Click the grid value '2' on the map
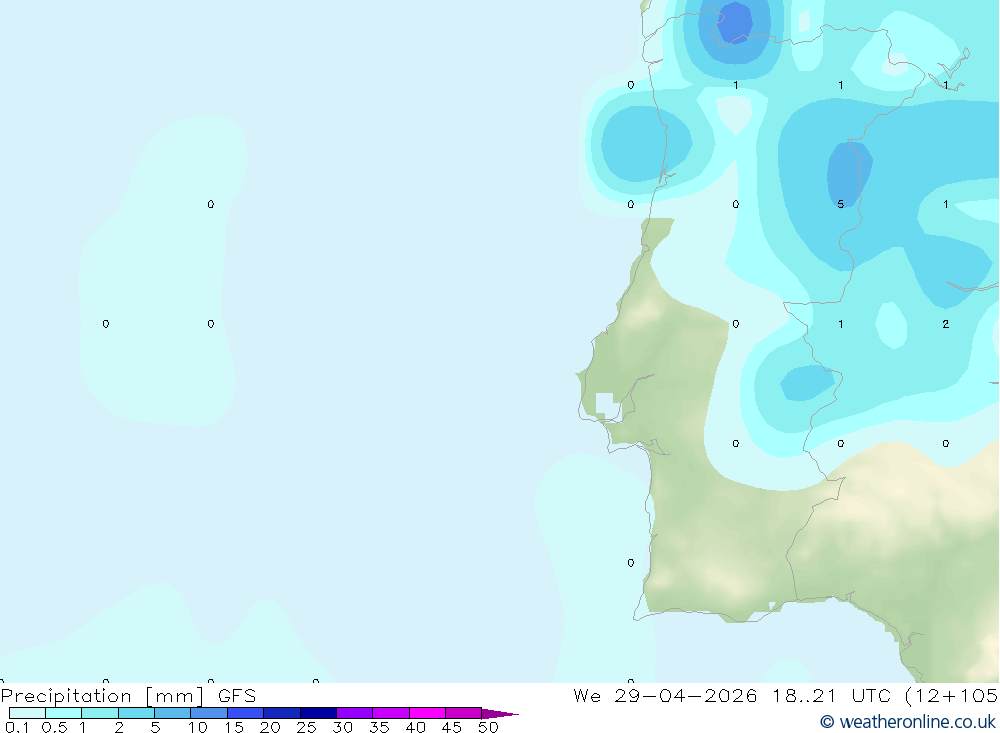 click(x=946, y=324)
